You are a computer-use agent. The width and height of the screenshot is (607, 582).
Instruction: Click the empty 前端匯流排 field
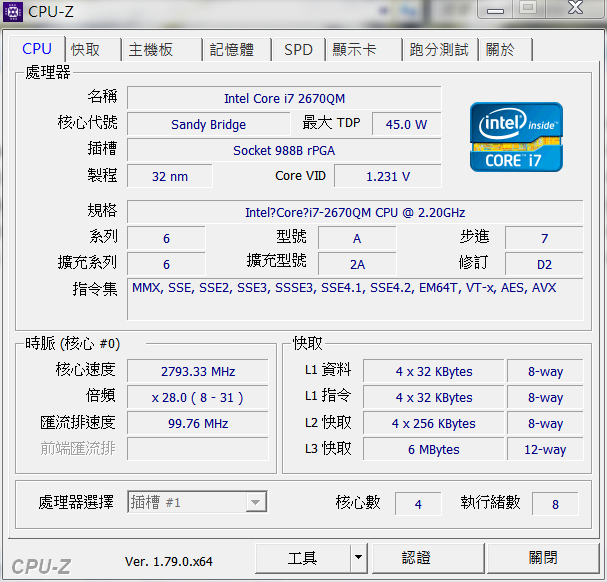198,449
